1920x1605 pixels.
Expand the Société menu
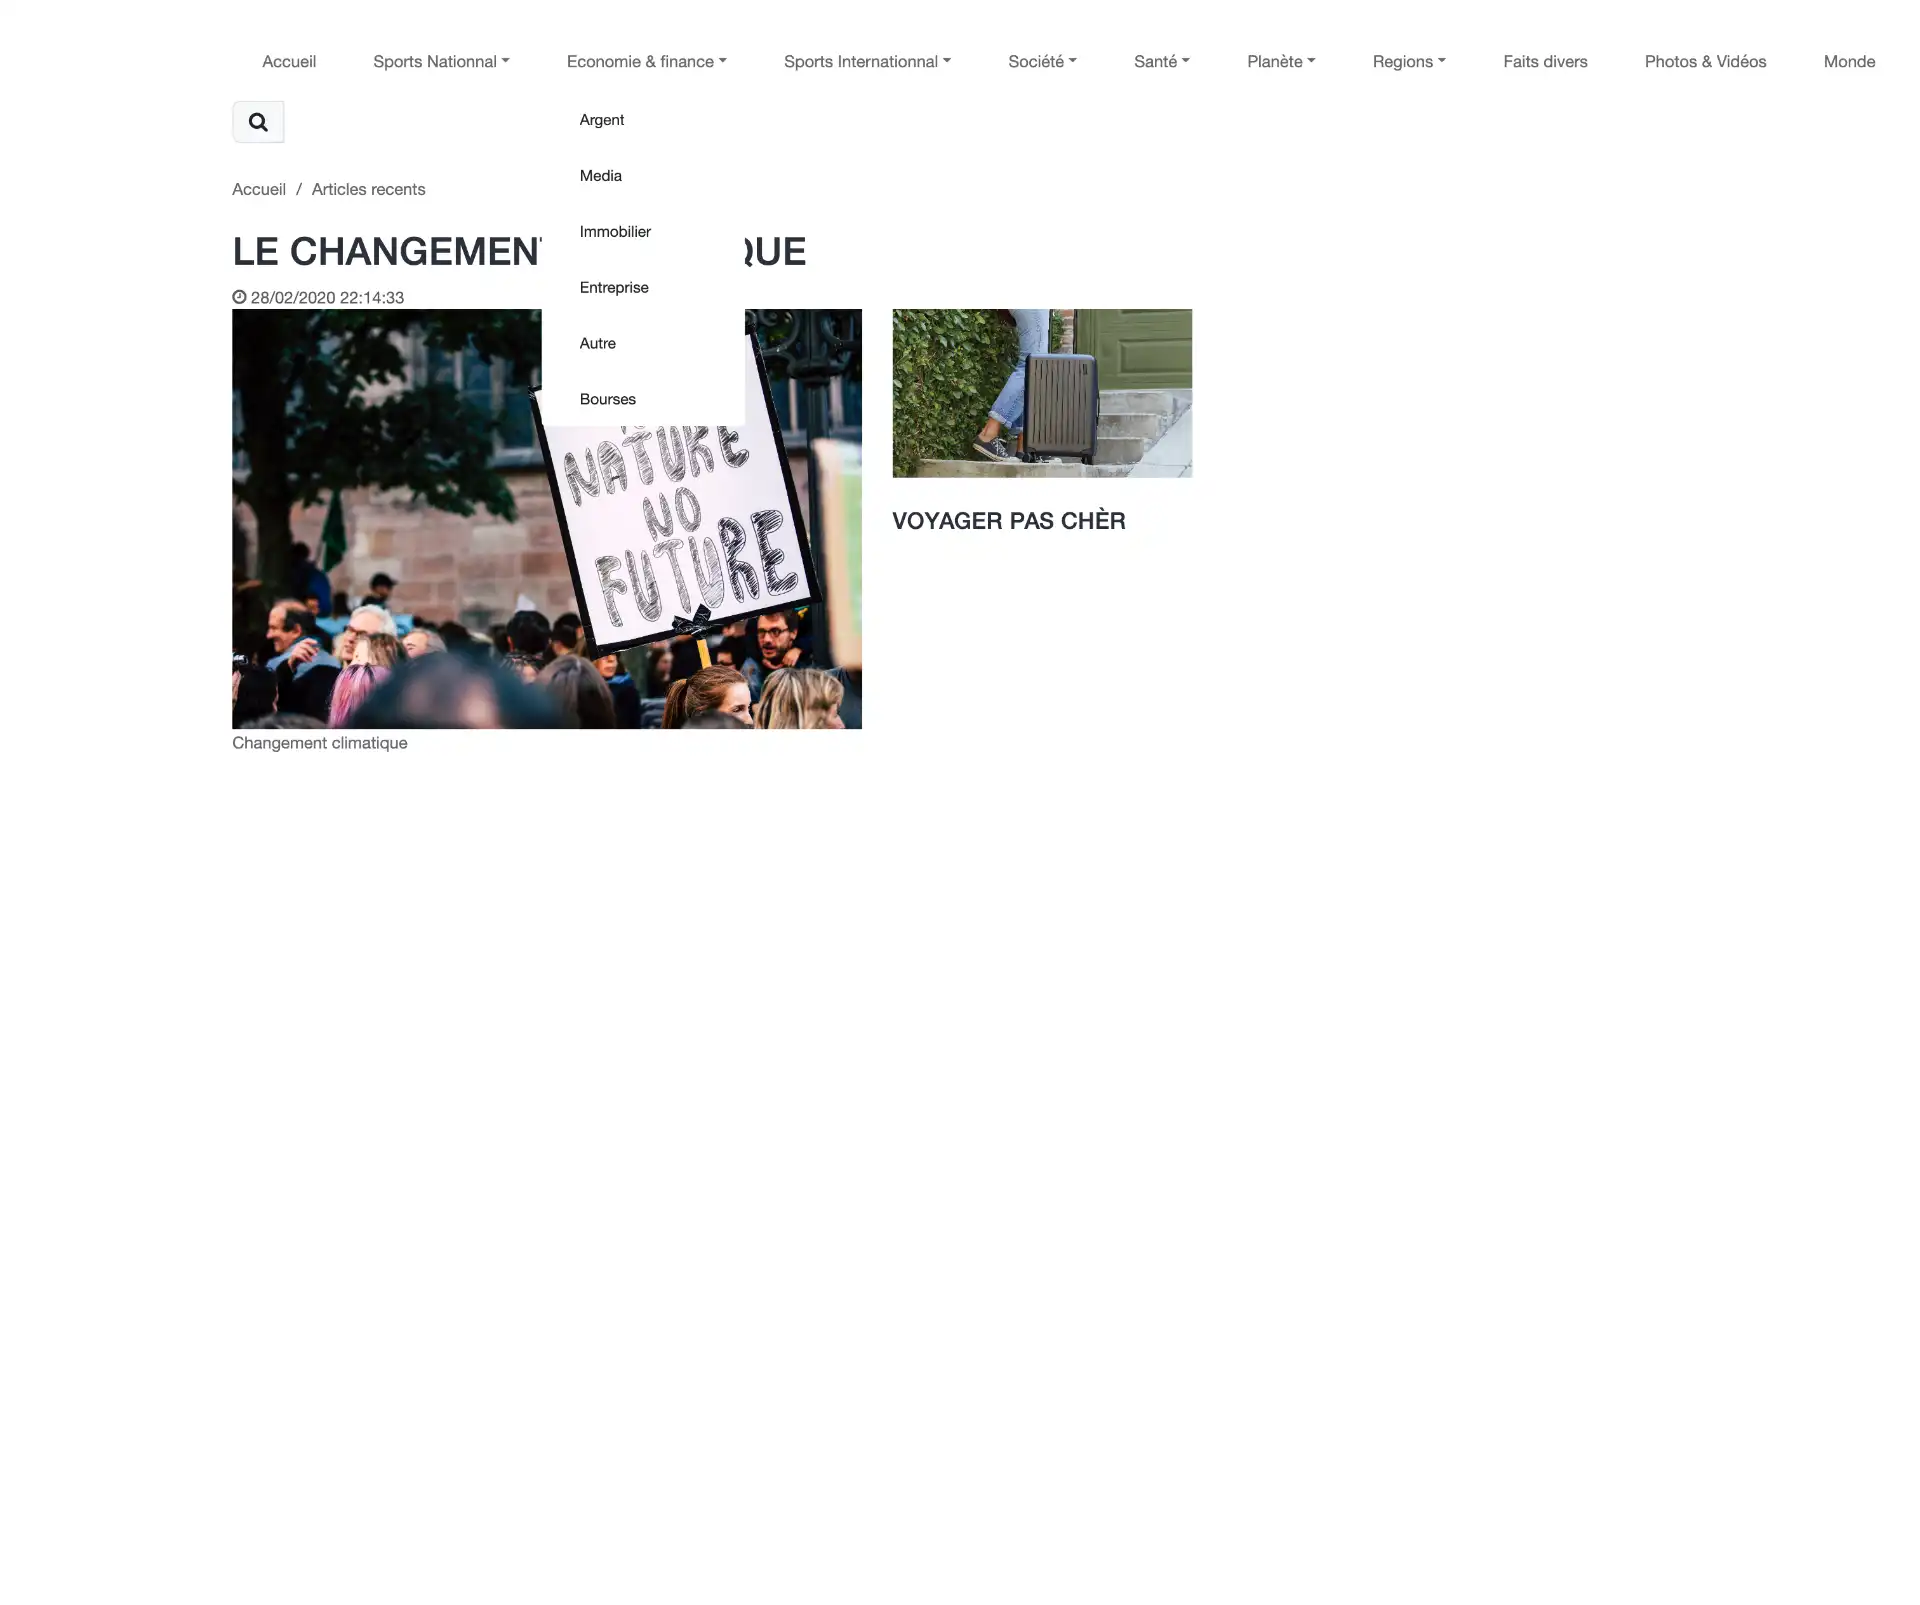tap(1042, 61)
